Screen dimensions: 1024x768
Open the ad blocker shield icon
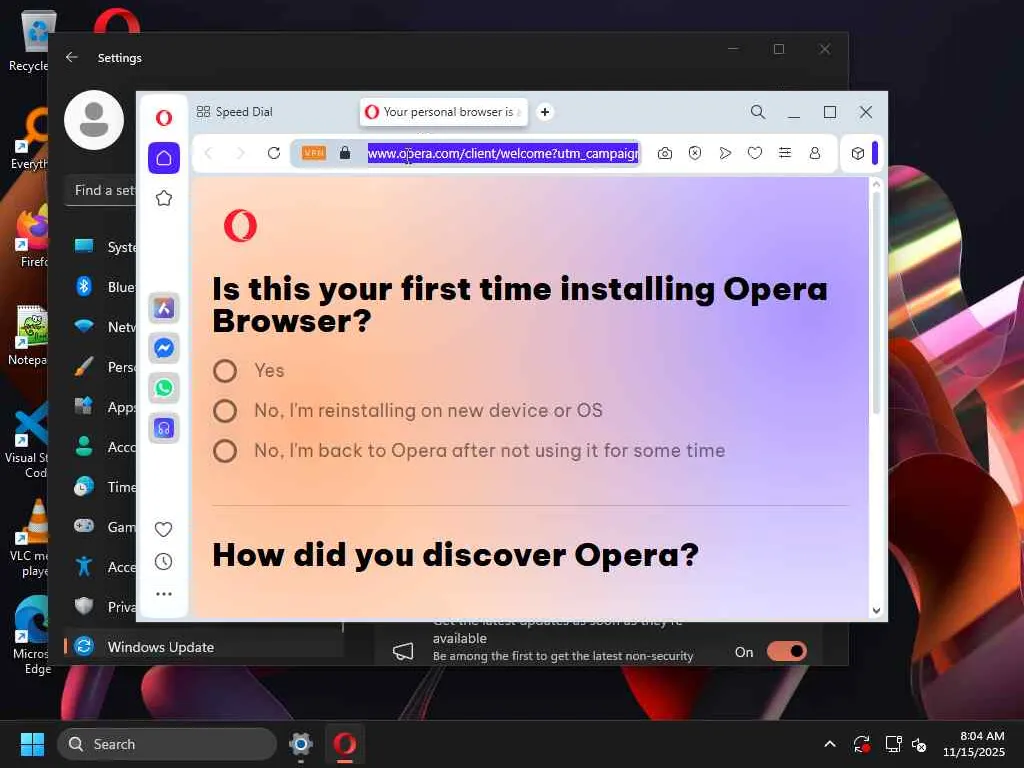click(x=695, y=153)
